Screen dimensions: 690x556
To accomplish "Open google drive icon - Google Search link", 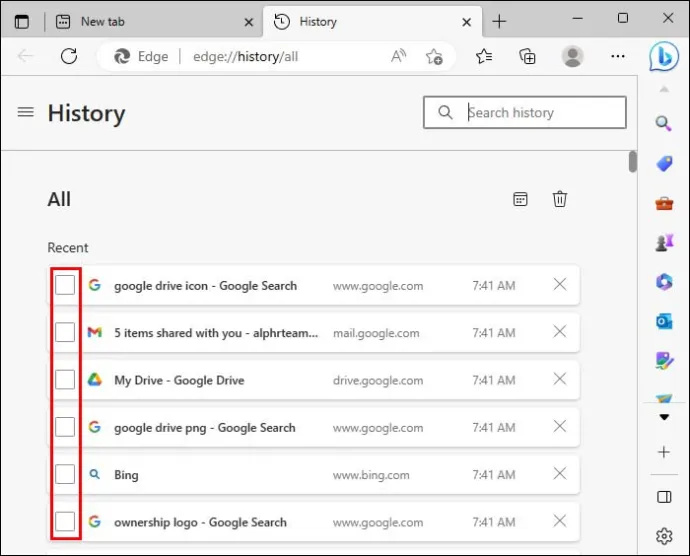I will pos(206,286).
